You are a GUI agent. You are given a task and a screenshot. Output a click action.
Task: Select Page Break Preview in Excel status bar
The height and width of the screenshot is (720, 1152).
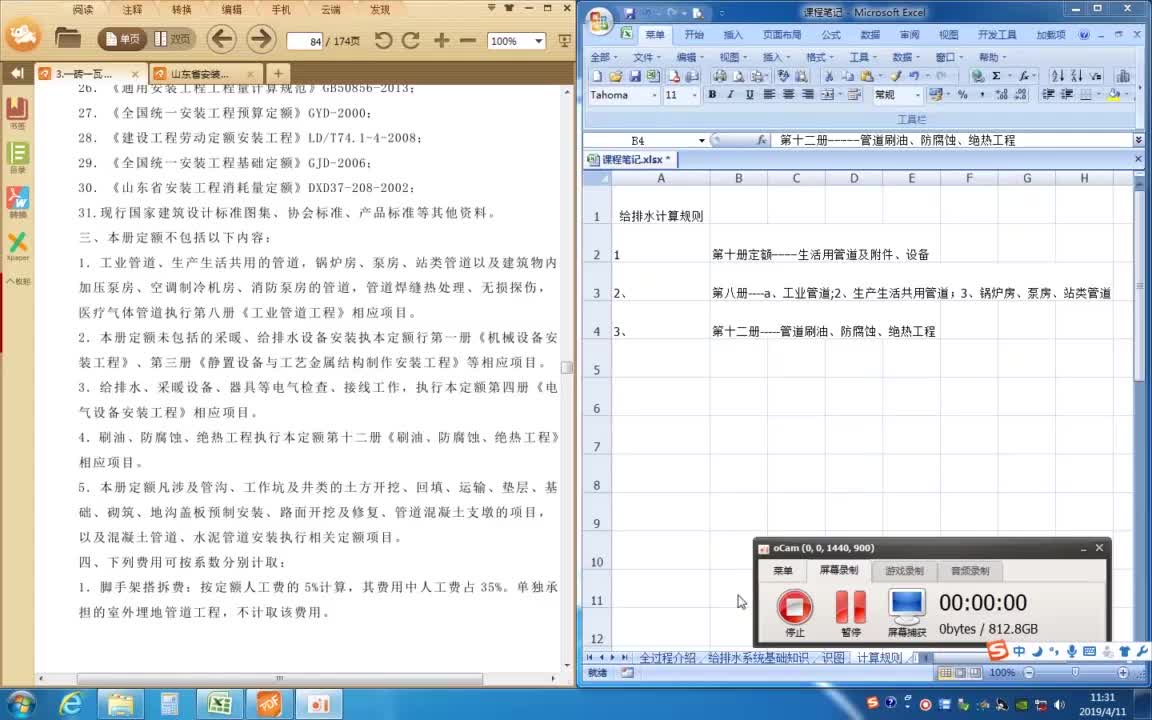click(975, 673)
